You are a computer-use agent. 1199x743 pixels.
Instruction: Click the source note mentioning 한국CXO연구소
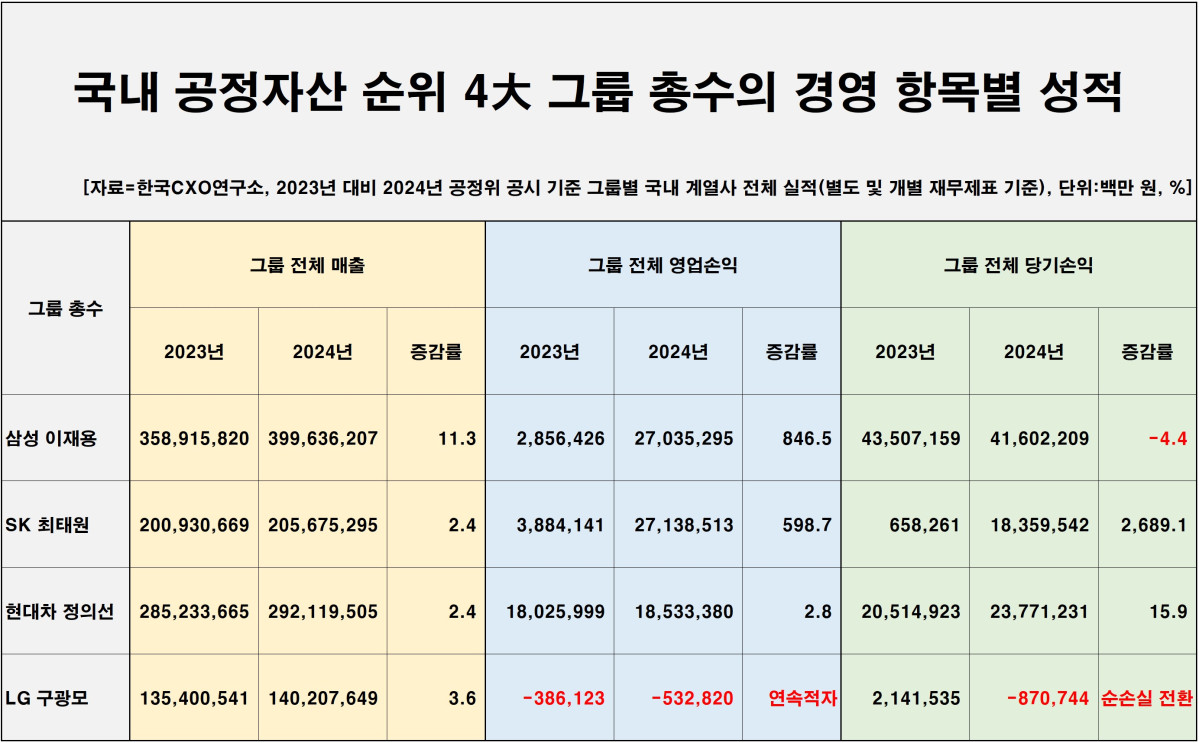click(637, 188)
